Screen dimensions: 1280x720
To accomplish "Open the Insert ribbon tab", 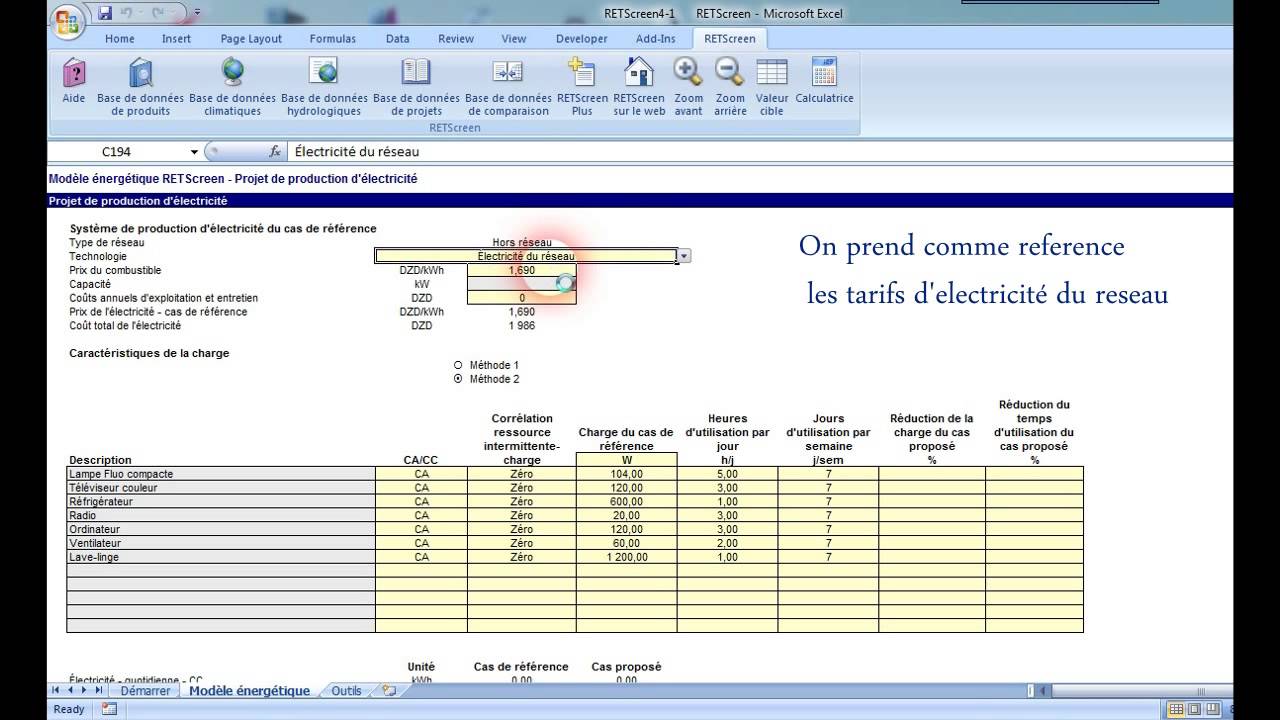I will click(x=177, y=39).
